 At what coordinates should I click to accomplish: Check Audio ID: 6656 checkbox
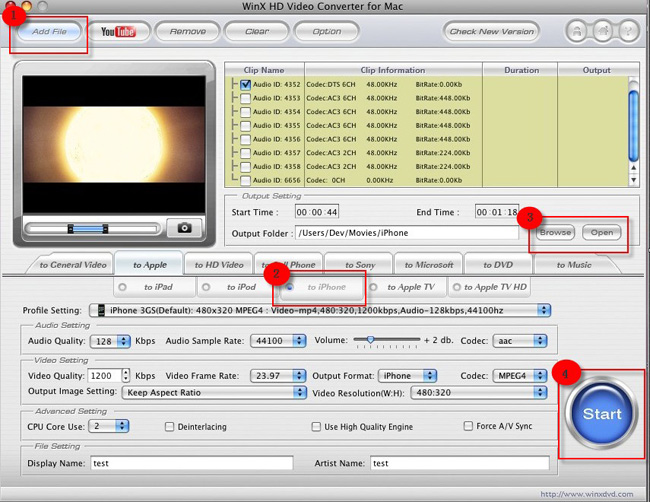coord(245,180)
